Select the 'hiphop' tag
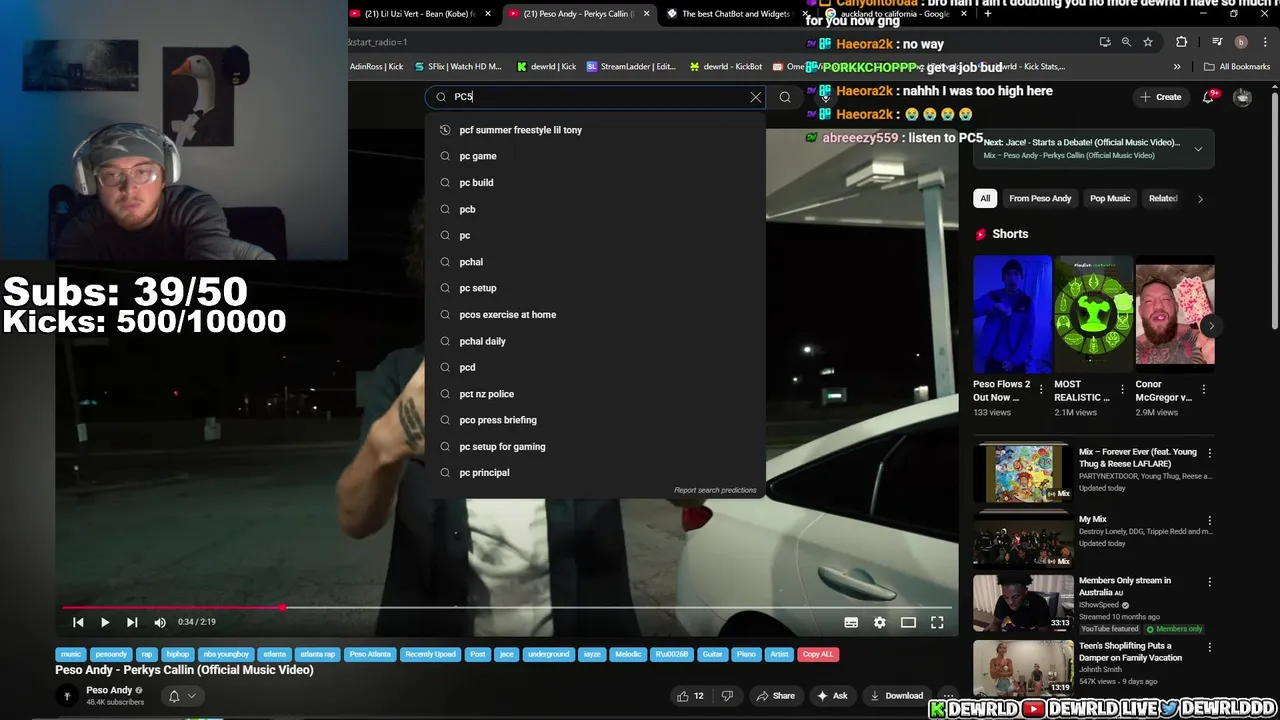1280x720 pixels. (x=177, y=654)
